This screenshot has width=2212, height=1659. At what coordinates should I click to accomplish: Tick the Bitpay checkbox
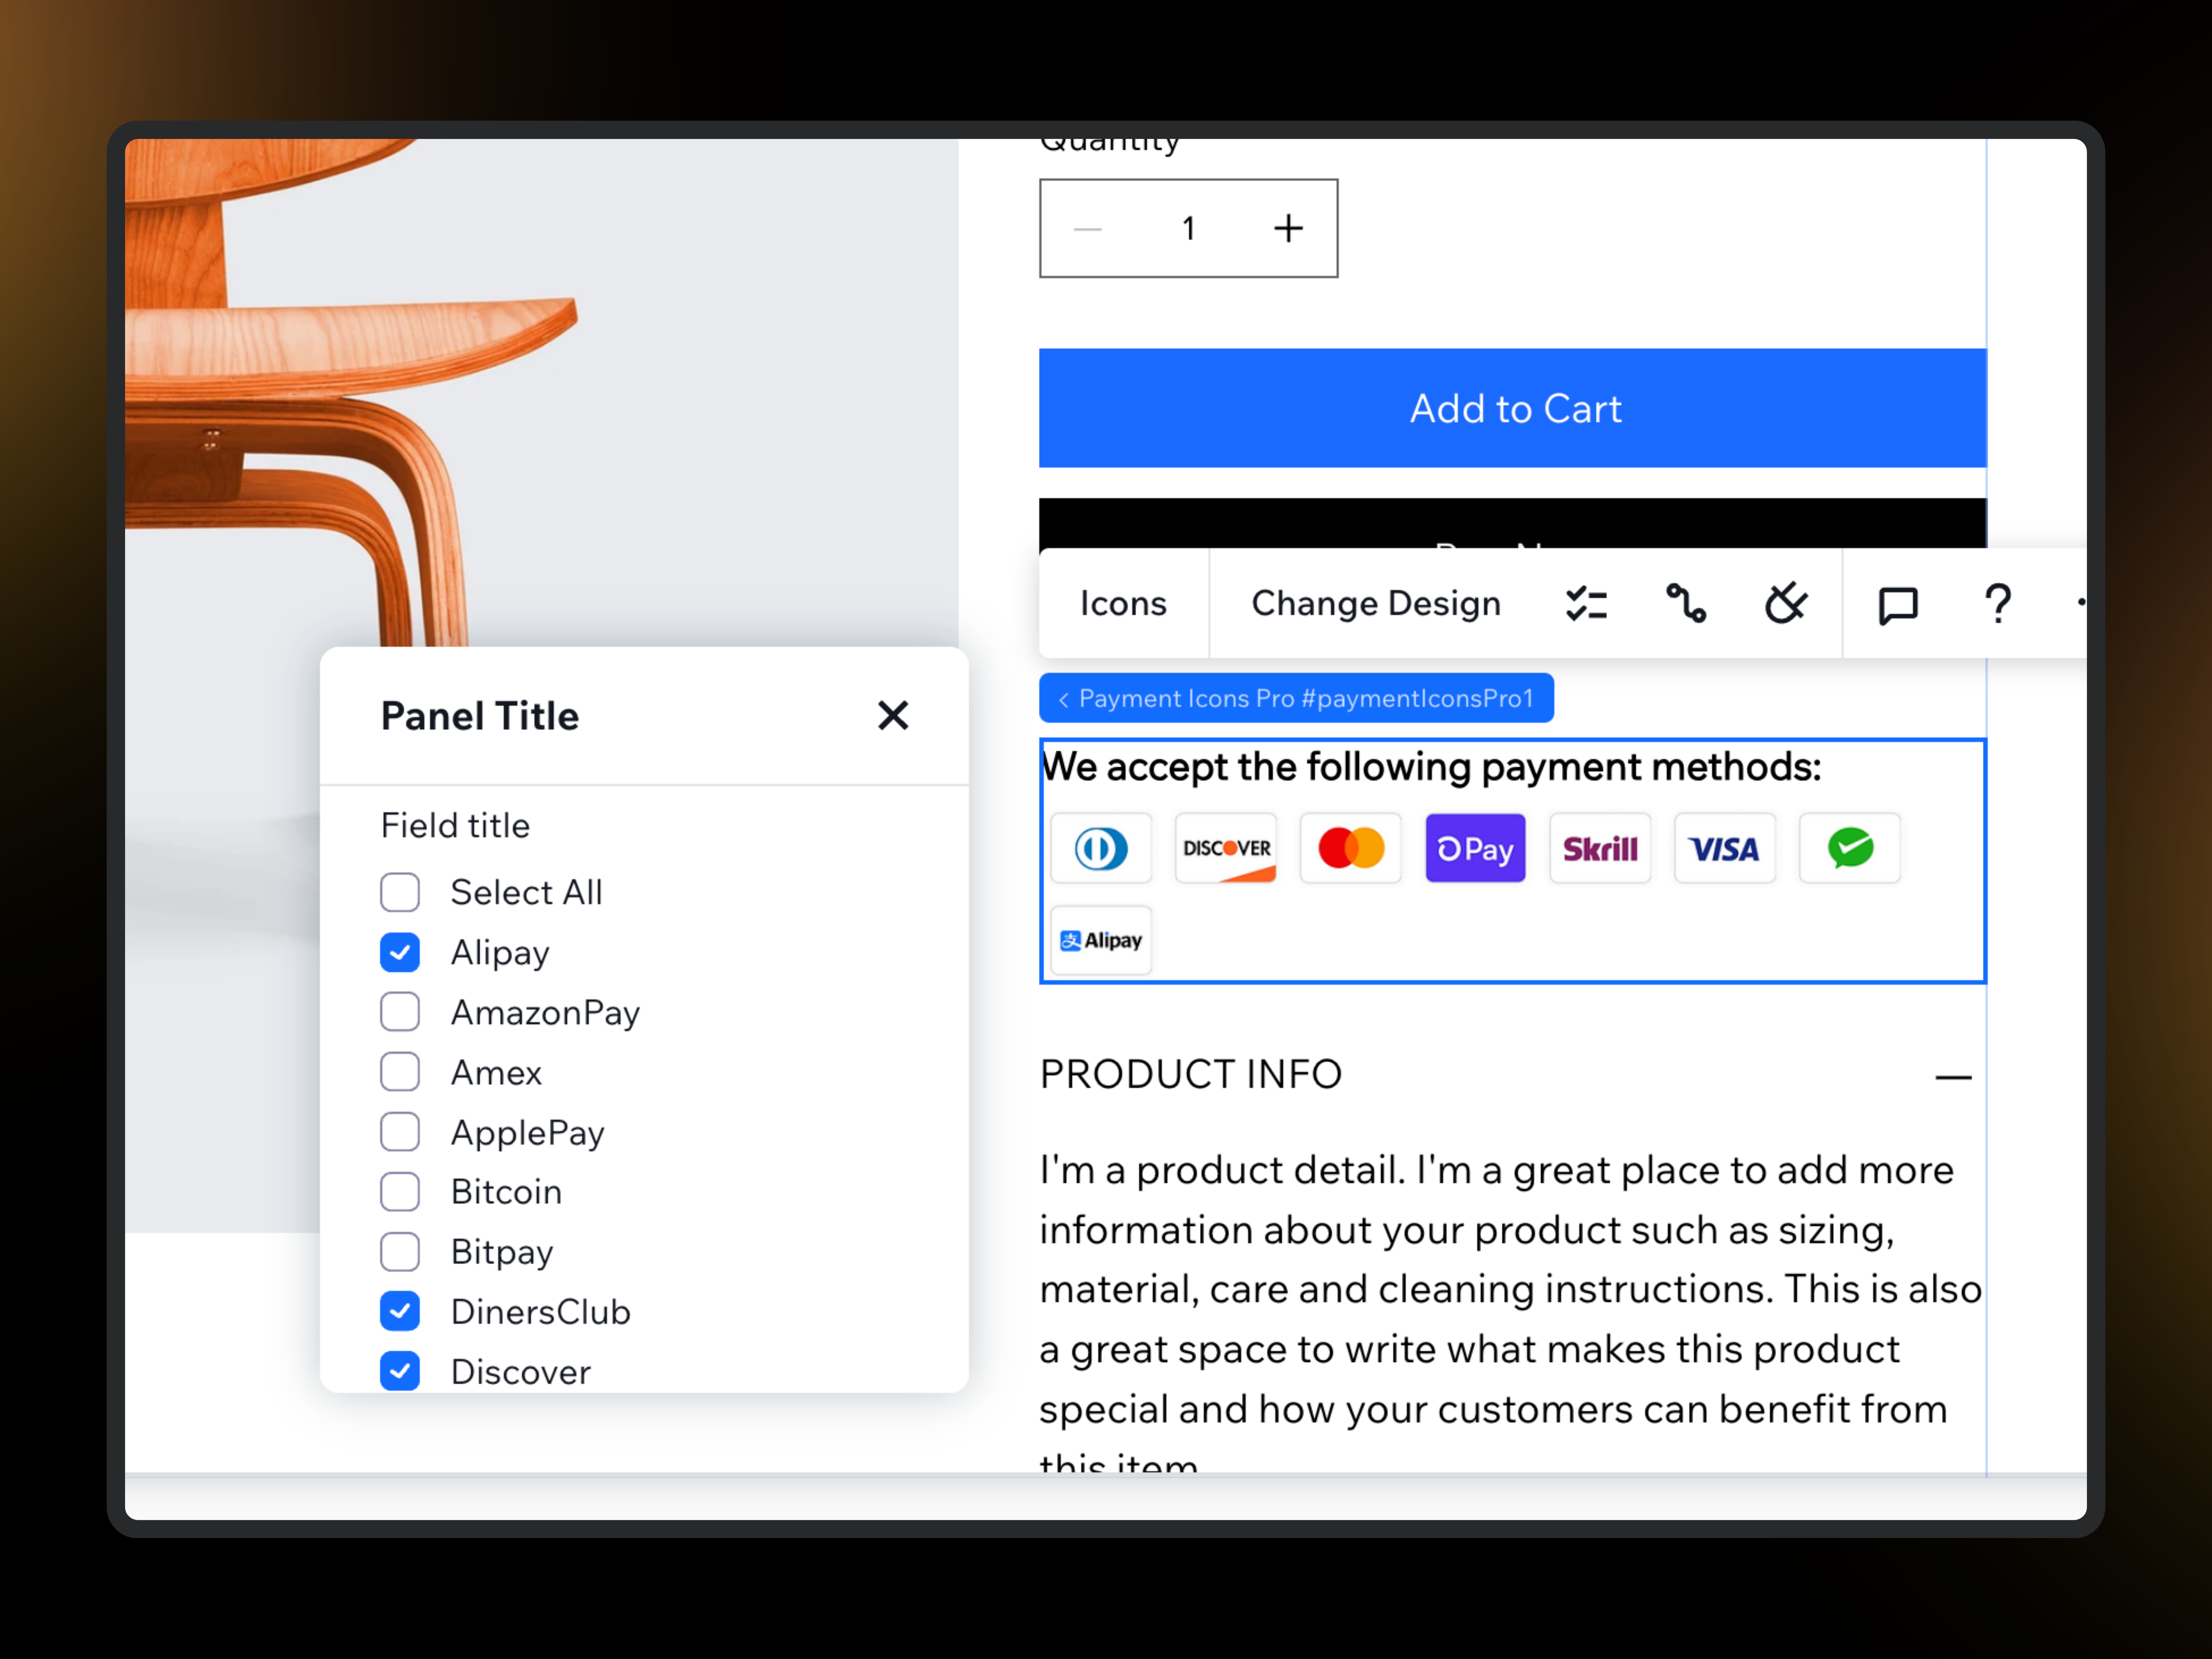[400, 1252]
